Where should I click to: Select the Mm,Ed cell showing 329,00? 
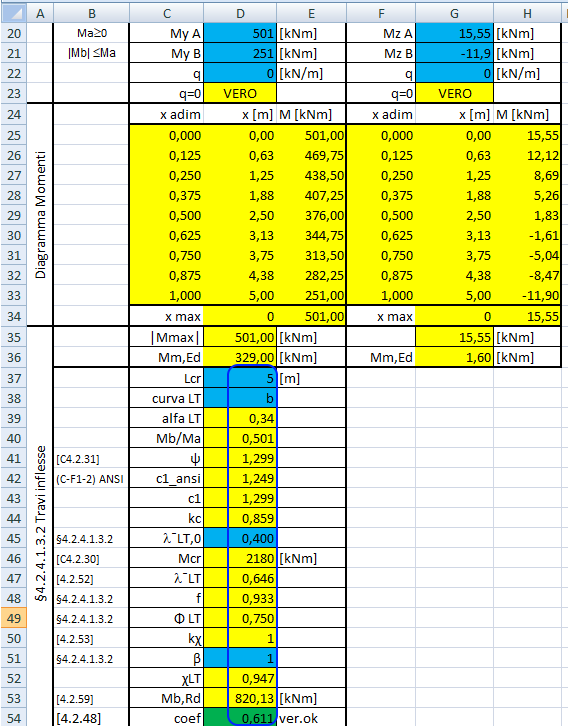pyautogui.click(x=240, y=357)
